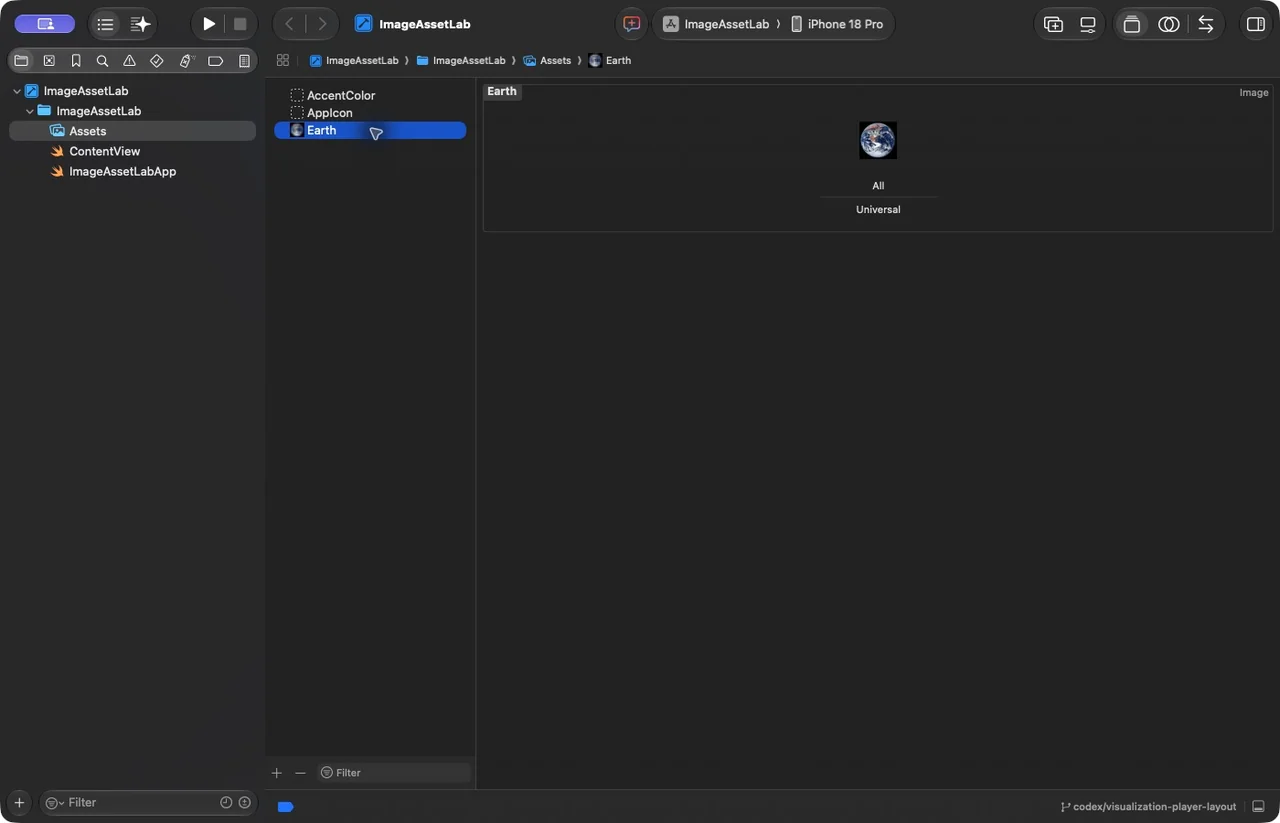This screenshot has width=1280, height=823.
Task: Select Assets in the project navigator
Action: point(132,131)
